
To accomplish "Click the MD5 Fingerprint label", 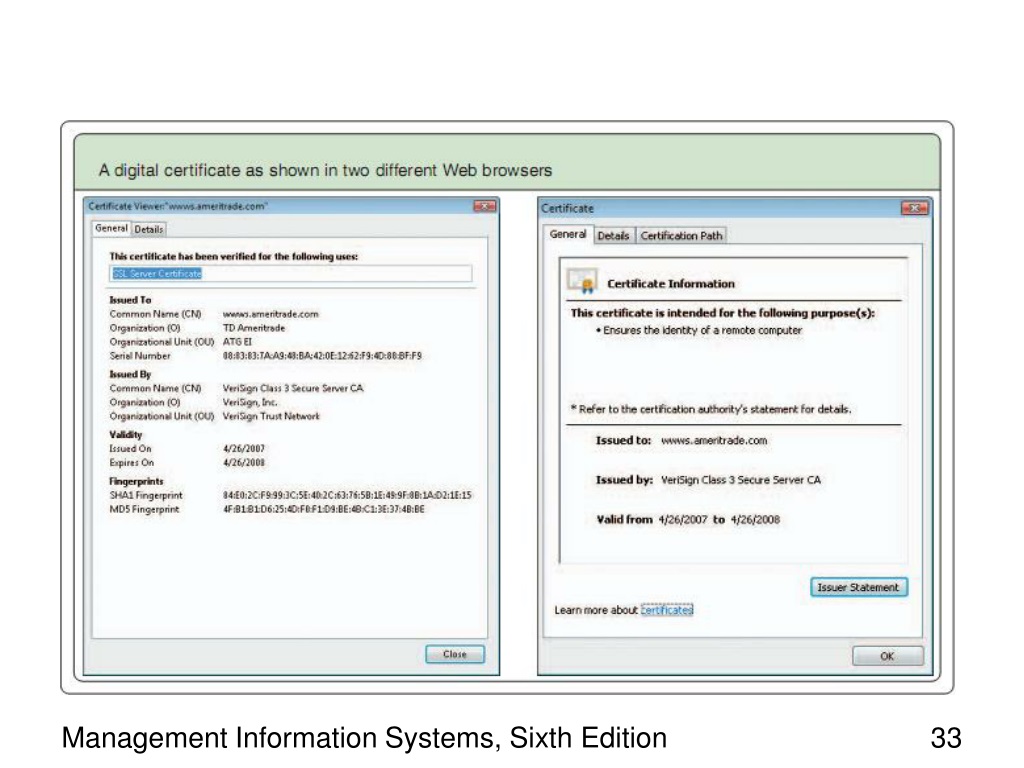I will point(144,509).
